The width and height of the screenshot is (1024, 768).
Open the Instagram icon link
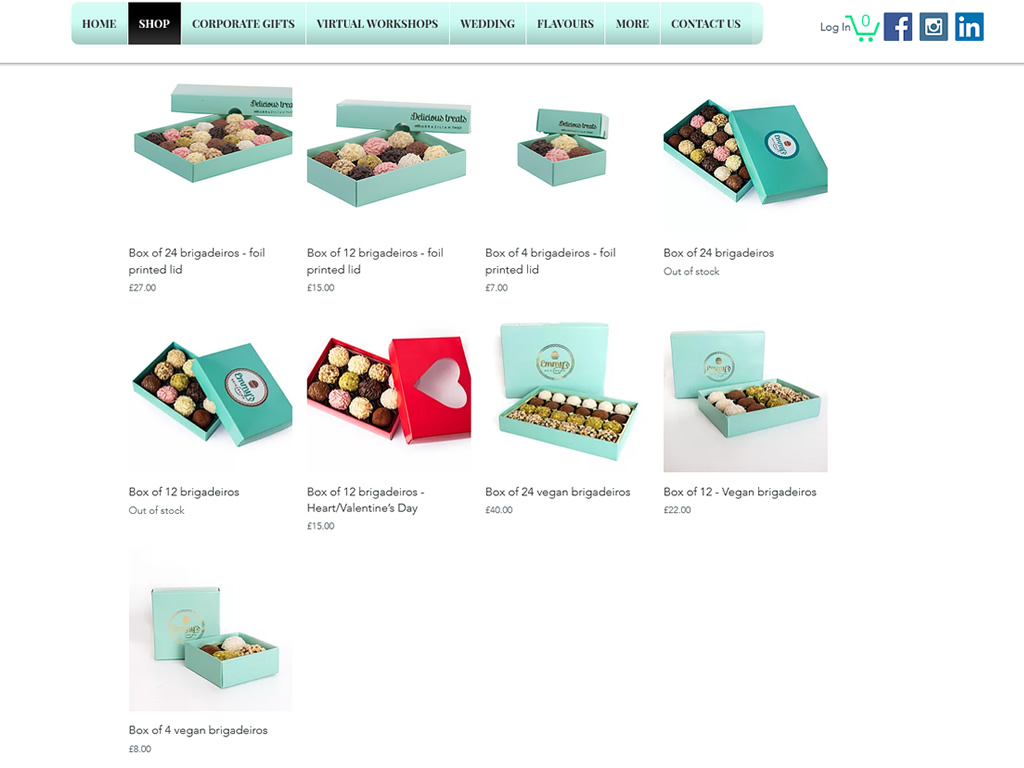coord(933,27)
